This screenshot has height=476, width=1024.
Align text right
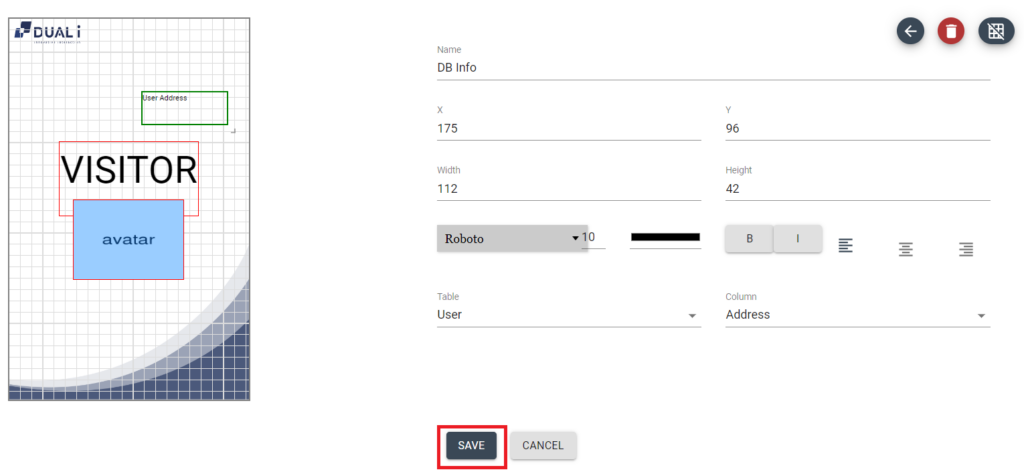(x=966, y=250)
